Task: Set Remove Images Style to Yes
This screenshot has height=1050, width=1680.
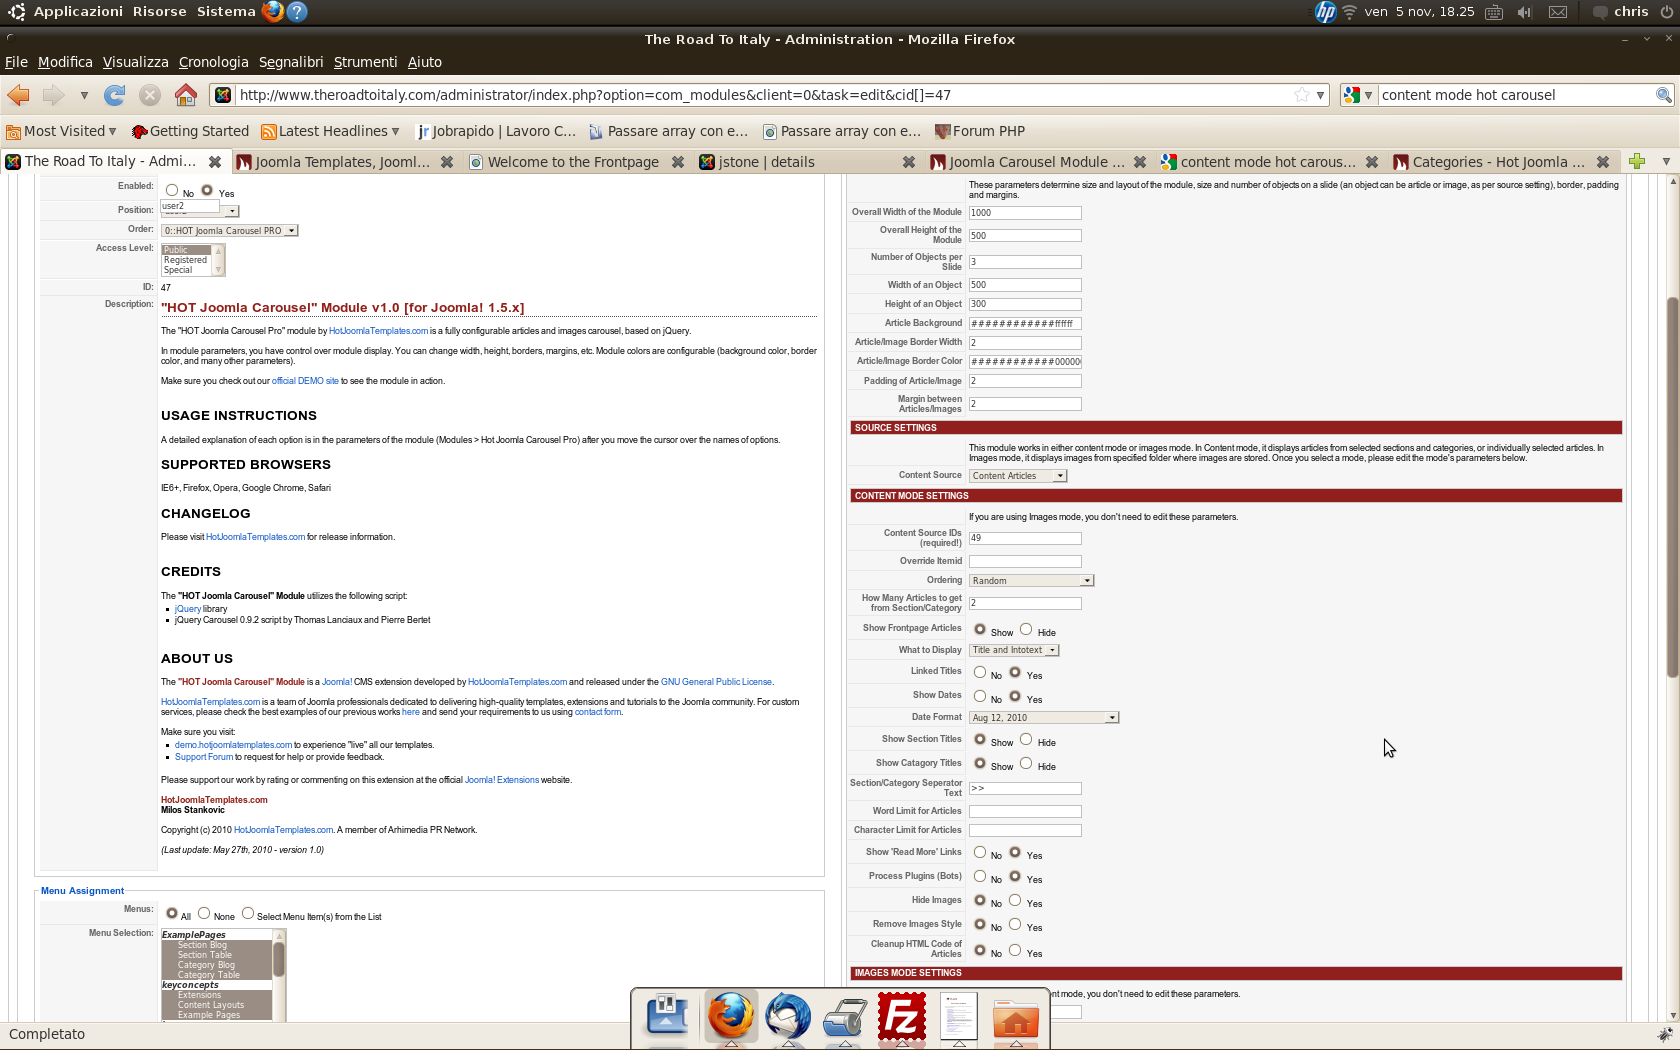Action: 1015,924
